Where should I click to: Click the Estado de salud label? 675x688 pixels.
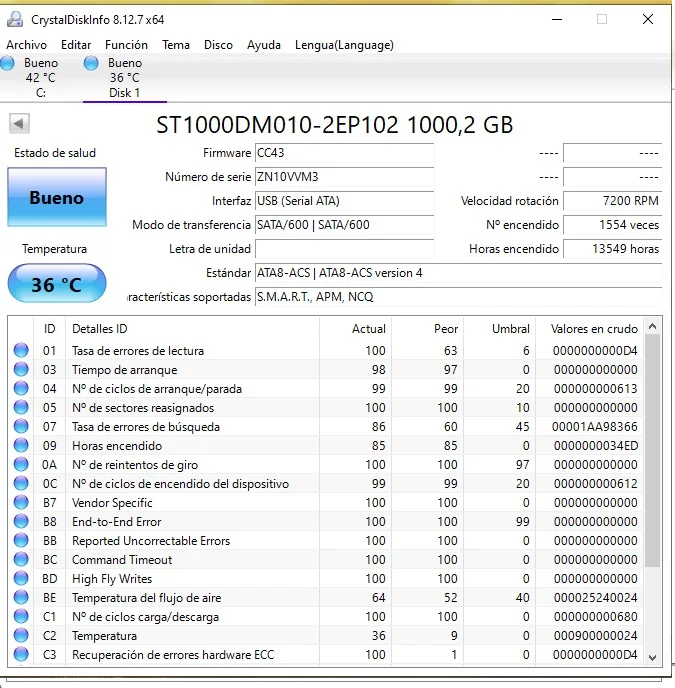click(55, 153)
